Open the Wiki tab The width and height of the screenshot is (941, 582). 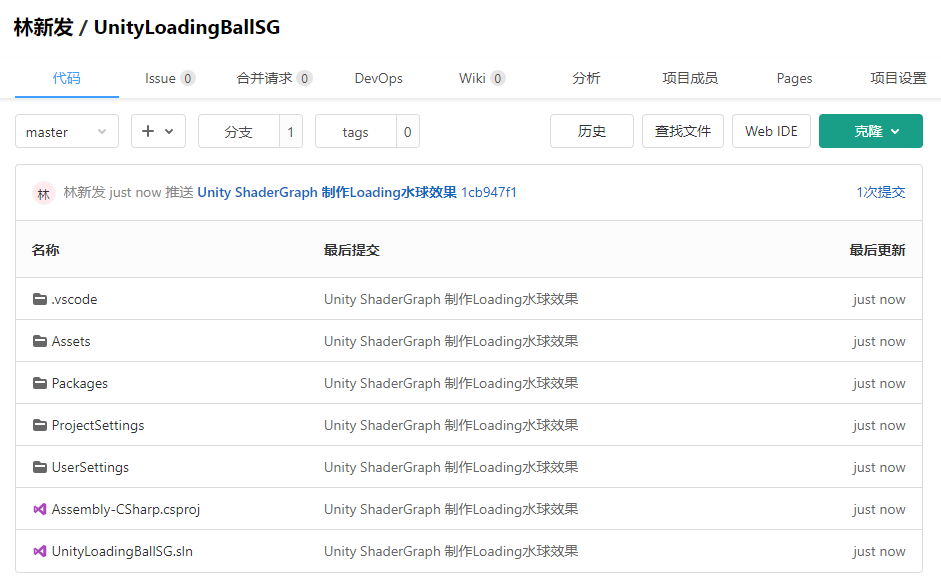pos(482,78)
